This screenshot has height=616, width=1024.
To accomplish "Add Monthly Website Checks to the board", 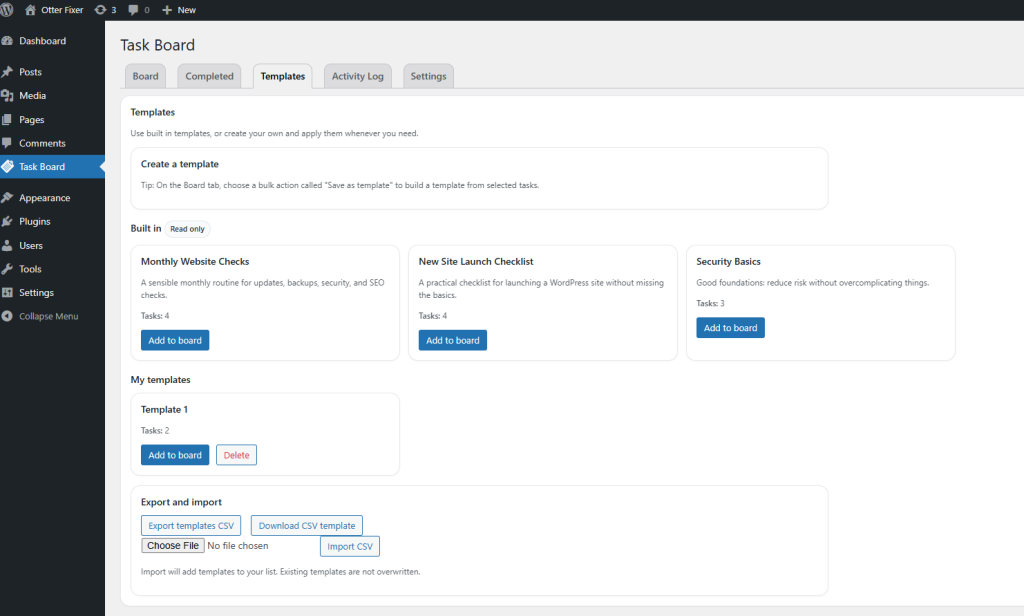I will coord(174,340).
